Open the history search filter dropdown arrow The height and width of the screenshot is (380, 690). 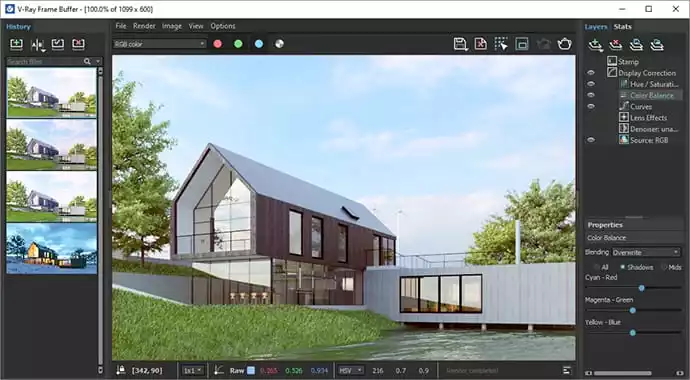pyautogui.click(x=98, y=61)
